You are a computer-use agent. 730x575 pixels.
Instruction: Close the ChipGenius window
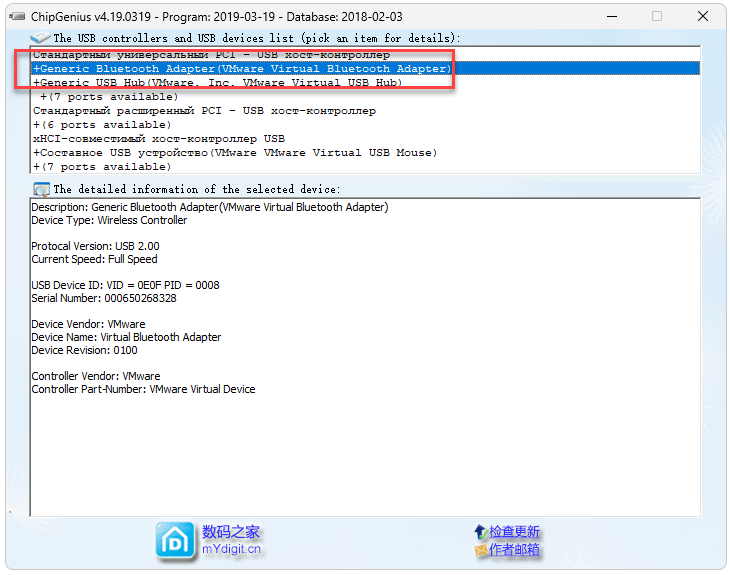coord(703,17)
